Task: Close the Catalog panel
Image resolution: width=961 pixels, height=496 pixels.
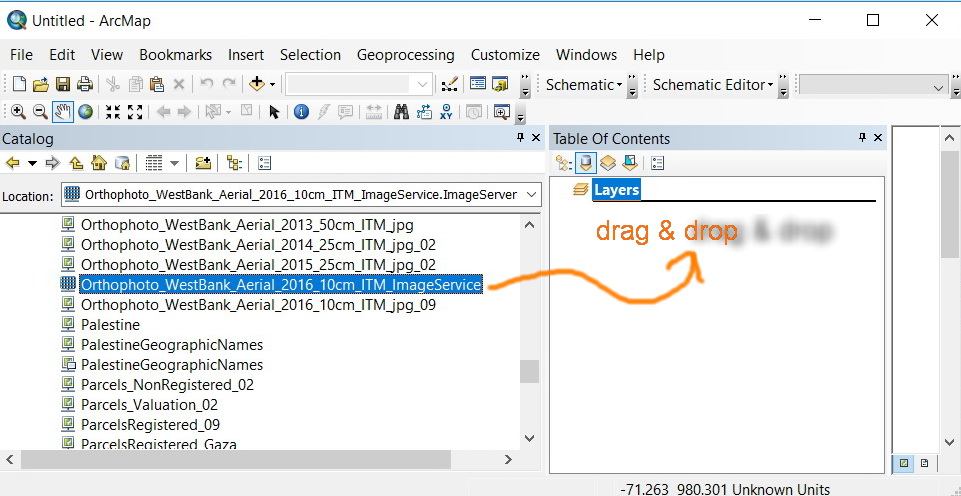Action: [536, 137]
